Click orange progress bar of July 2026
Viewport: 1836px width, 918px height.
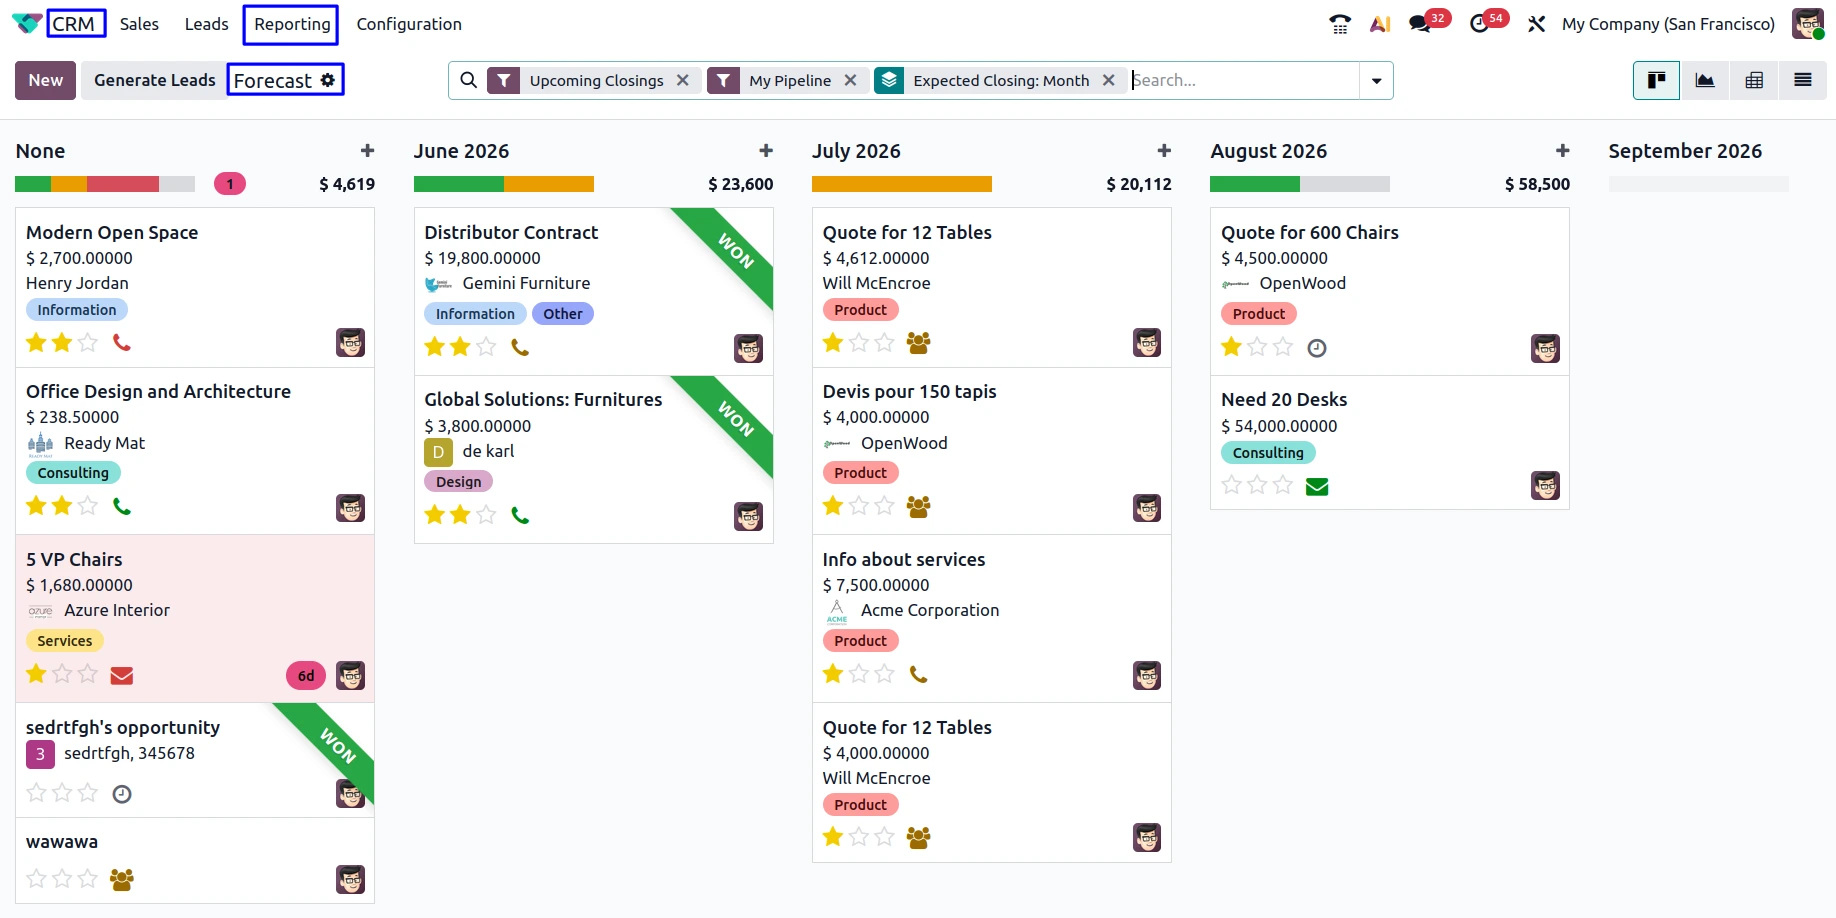click(901, 184)
